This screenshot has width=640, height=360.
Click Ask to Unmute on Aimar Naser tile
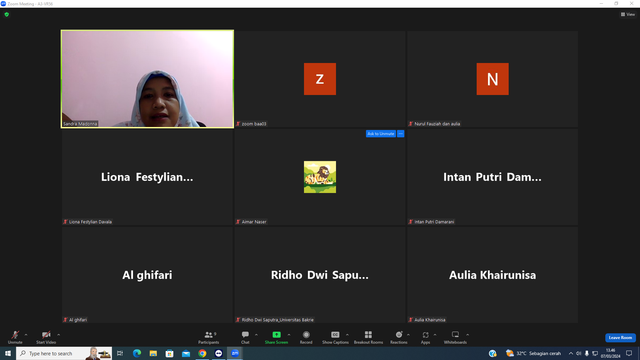pos(380,133)
